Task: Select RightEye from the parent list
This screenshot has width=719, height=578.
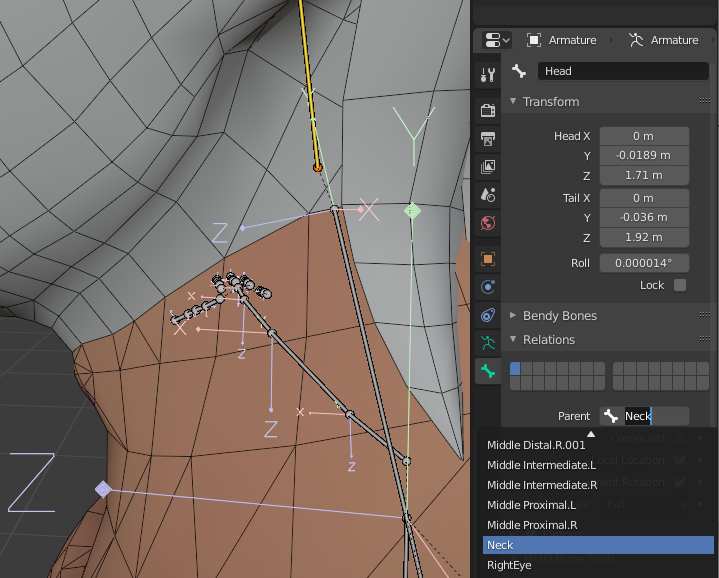Action: pyautogui.click(x=598, y=565)
